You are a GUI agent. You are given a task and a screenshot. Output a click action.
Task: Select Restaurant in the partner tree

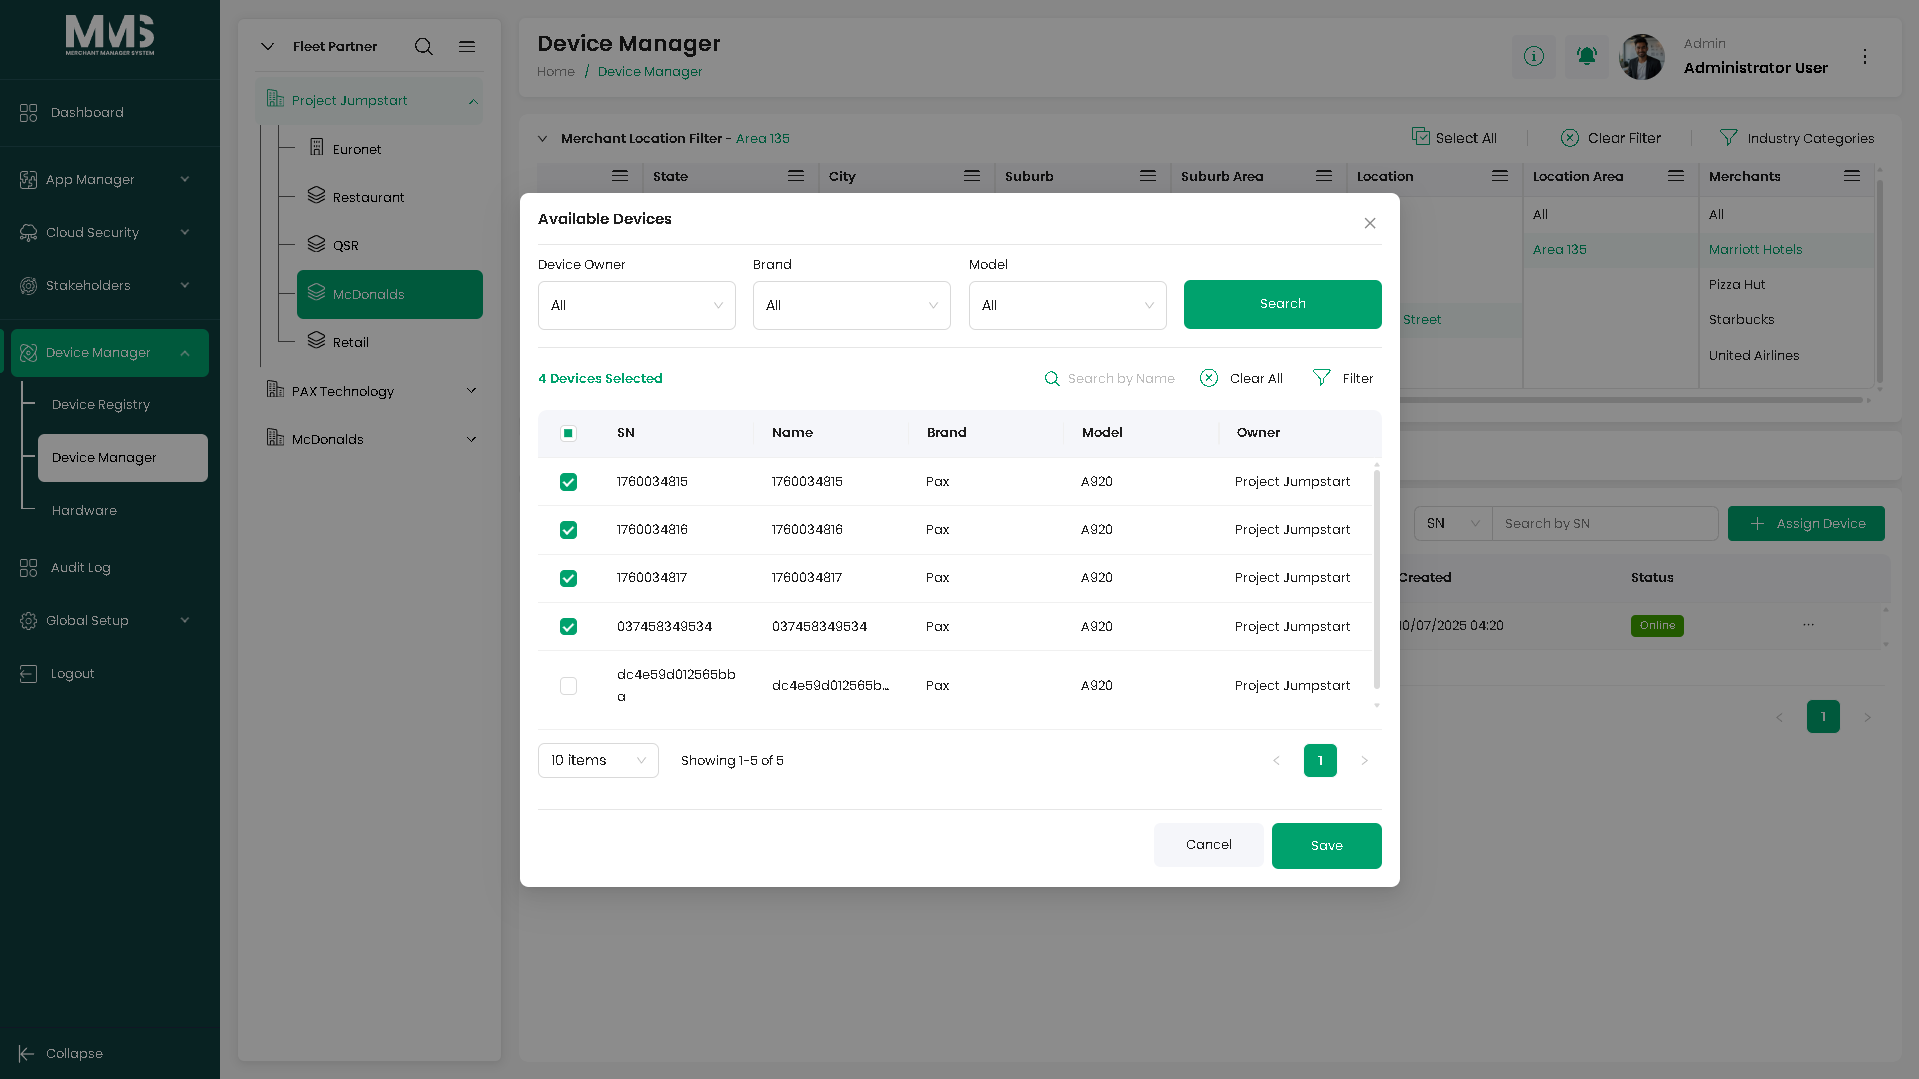coord(368,197)
